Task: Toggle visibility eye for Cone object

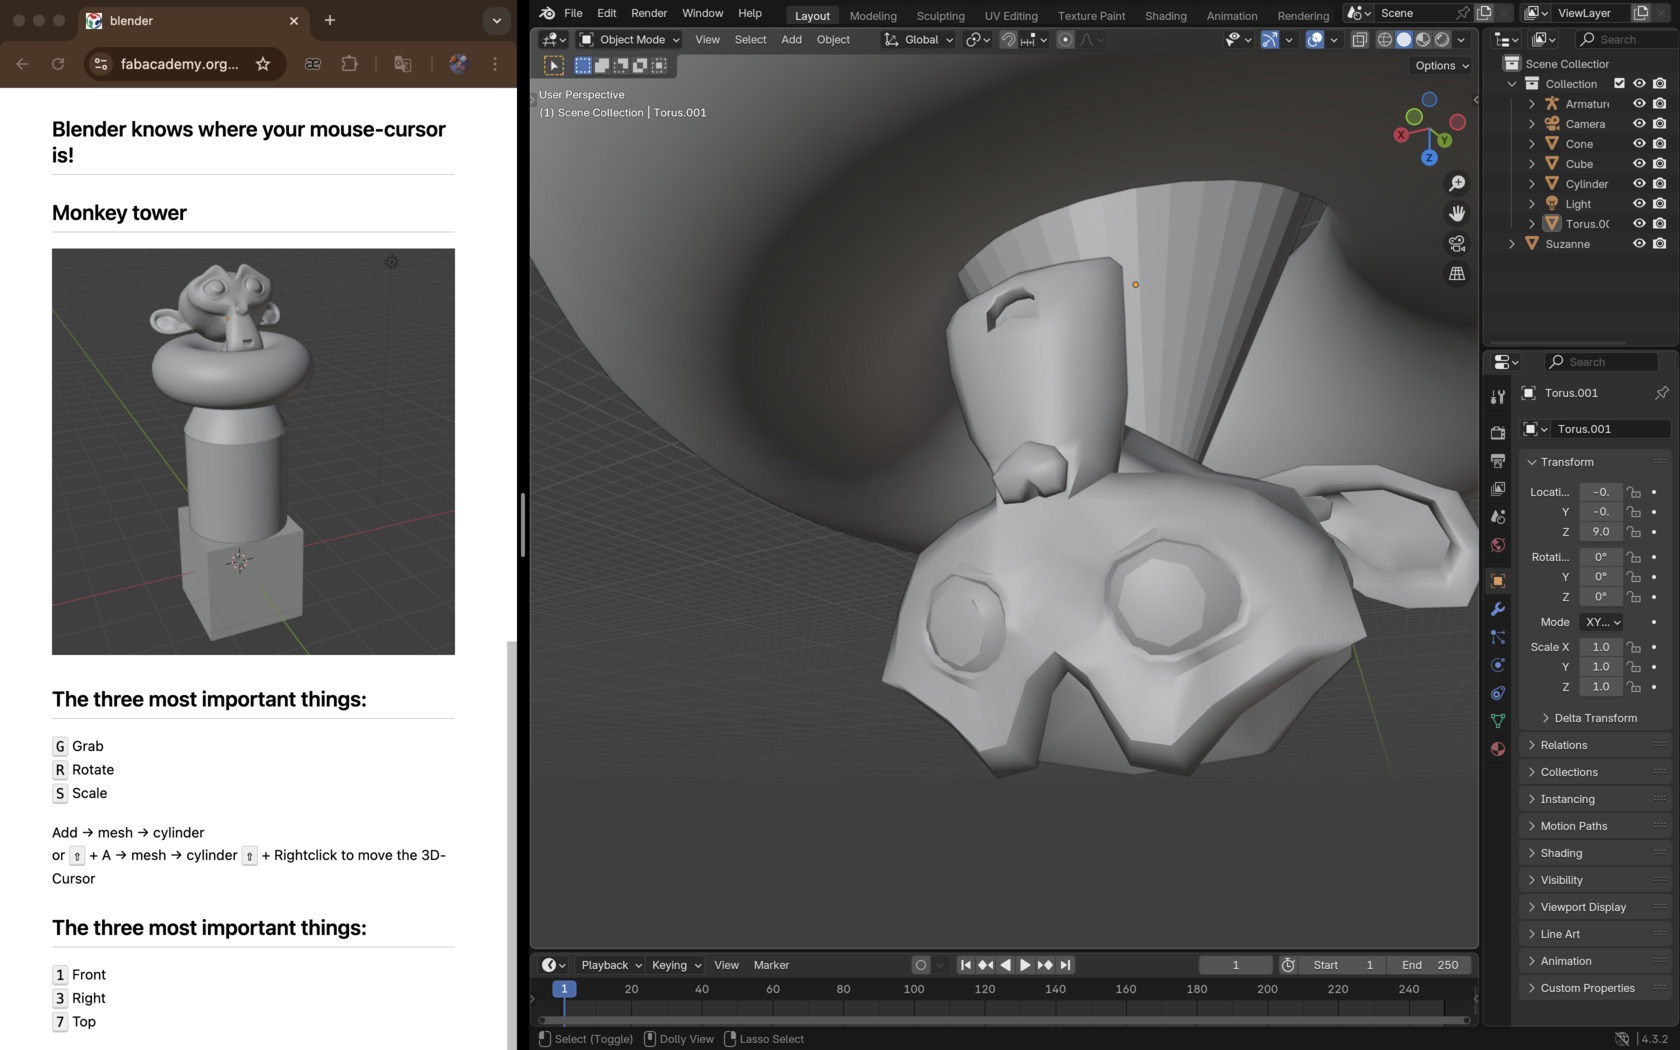Action: [x=1639, y=144]
